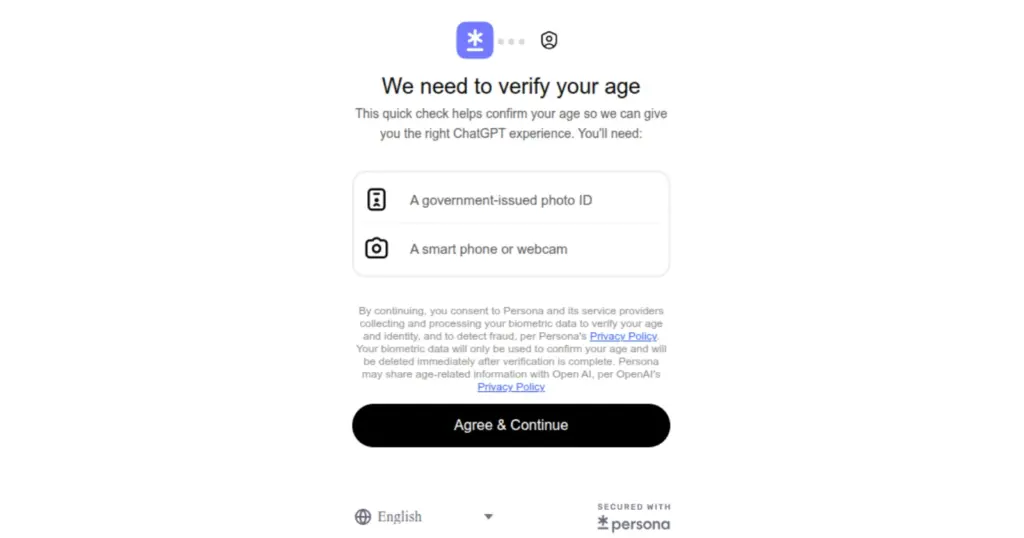Click the shield user icon at top

click(x=549, y=41)
